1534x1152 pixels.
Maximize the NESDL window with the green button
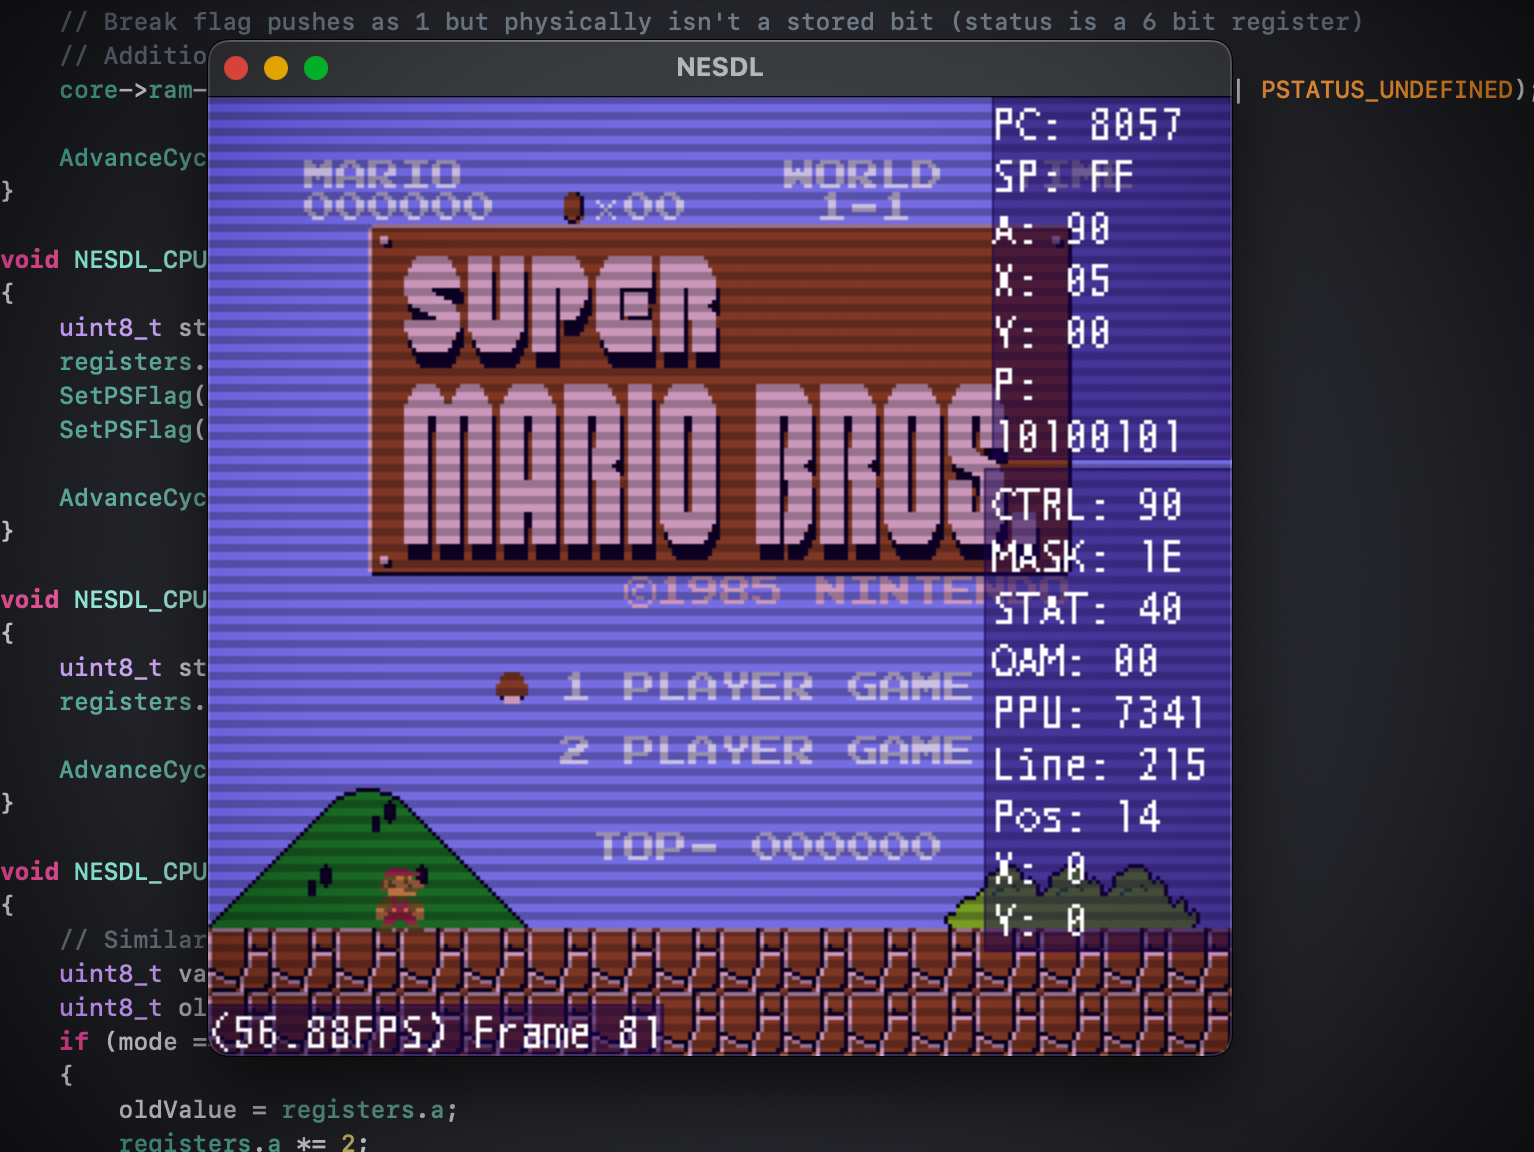[316, 68]
